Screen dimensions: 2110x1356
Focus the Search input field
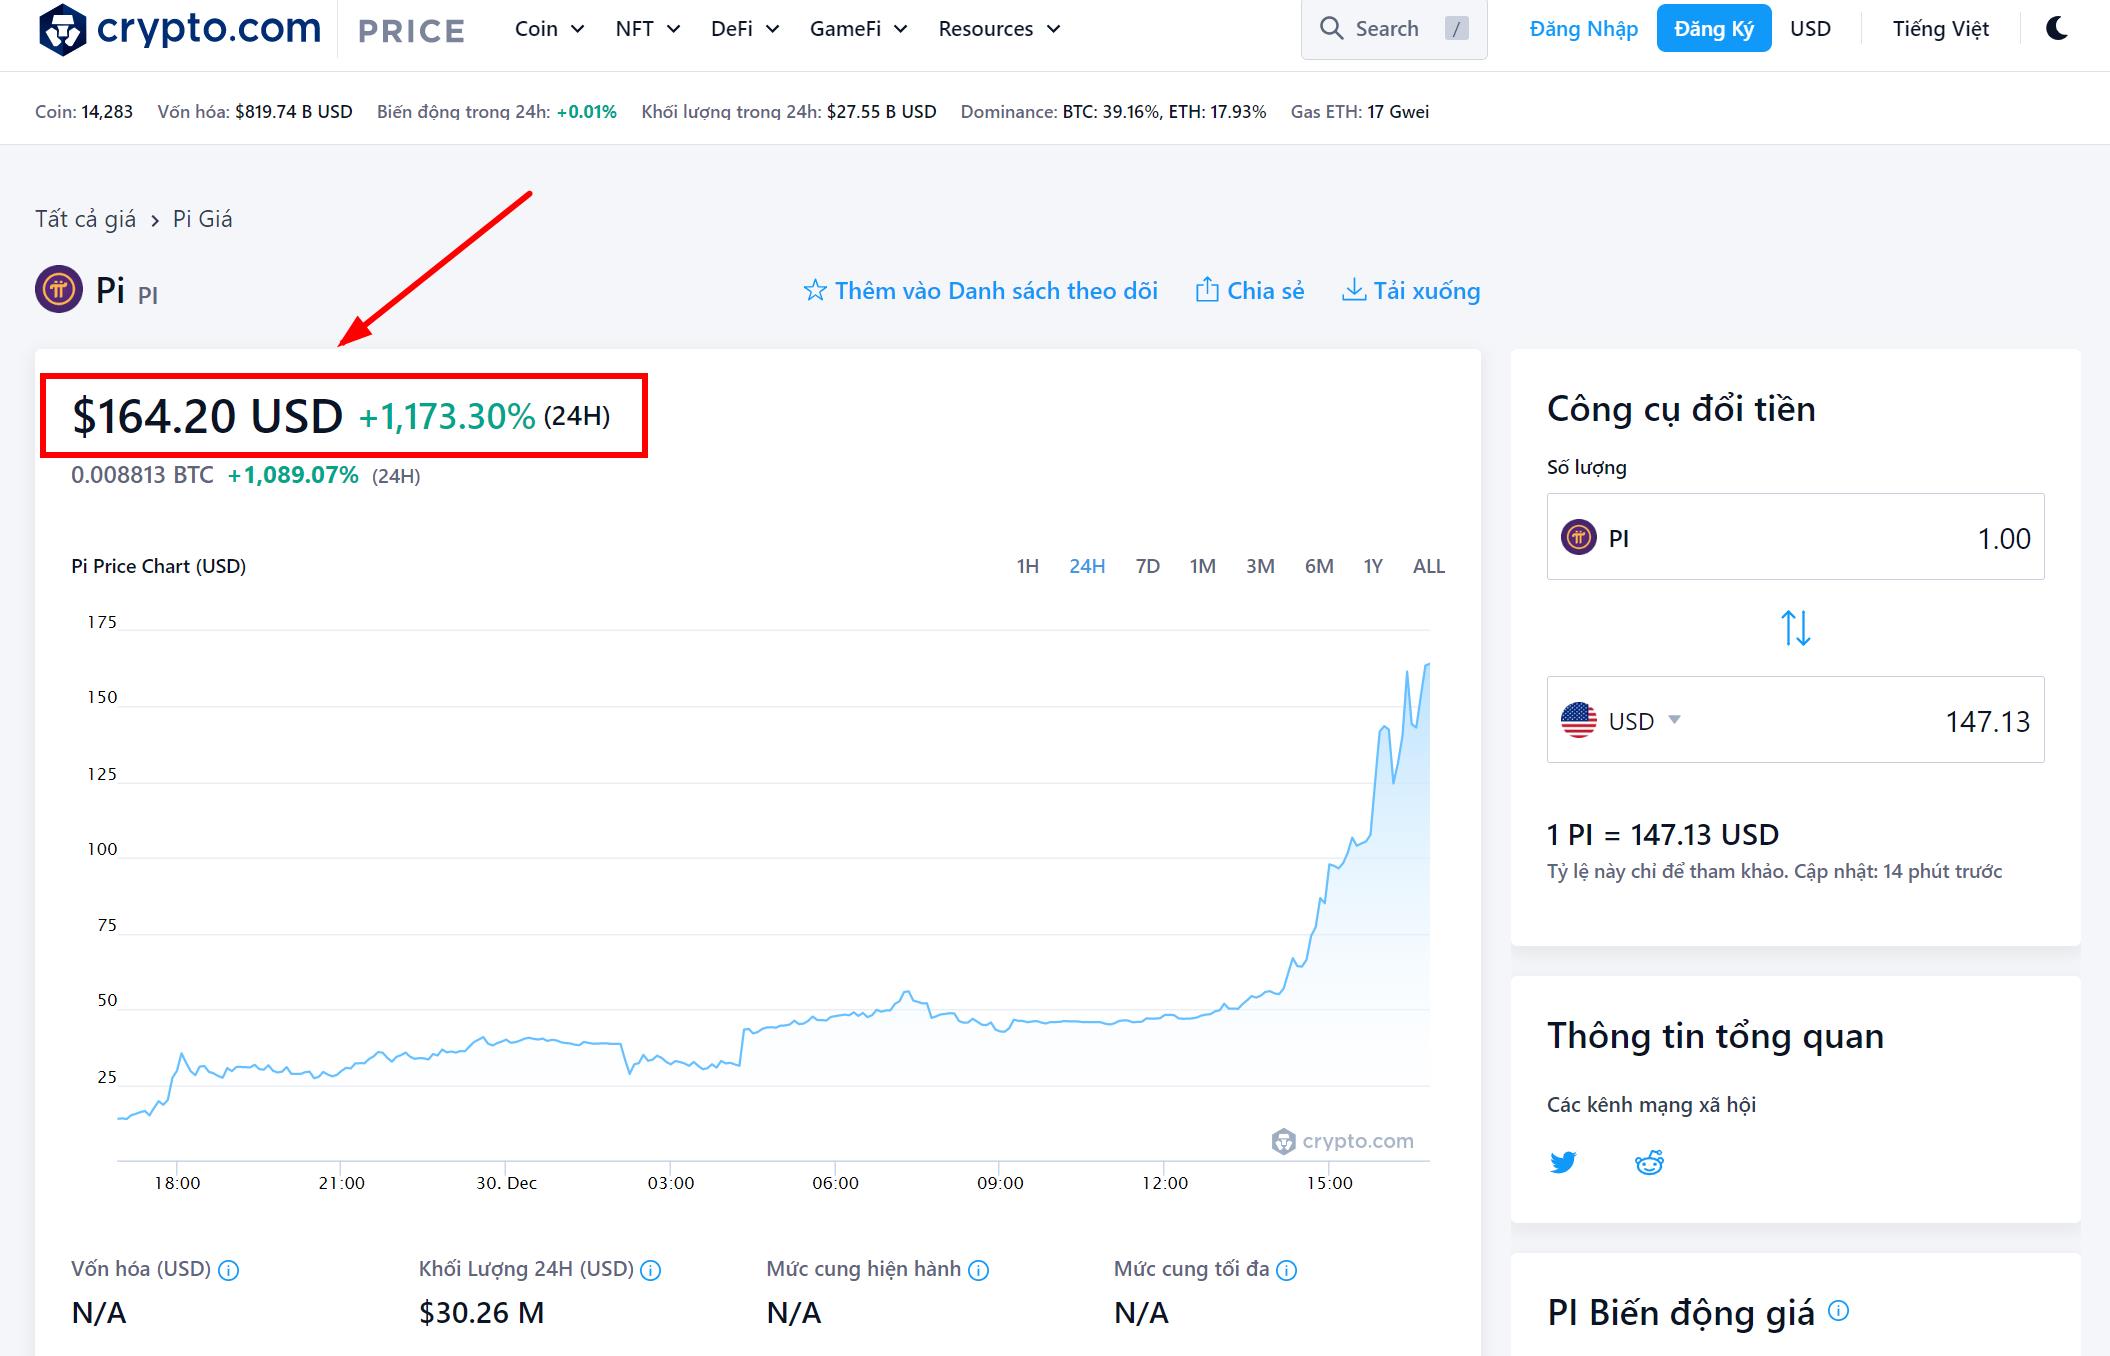tap(1394, 29)
